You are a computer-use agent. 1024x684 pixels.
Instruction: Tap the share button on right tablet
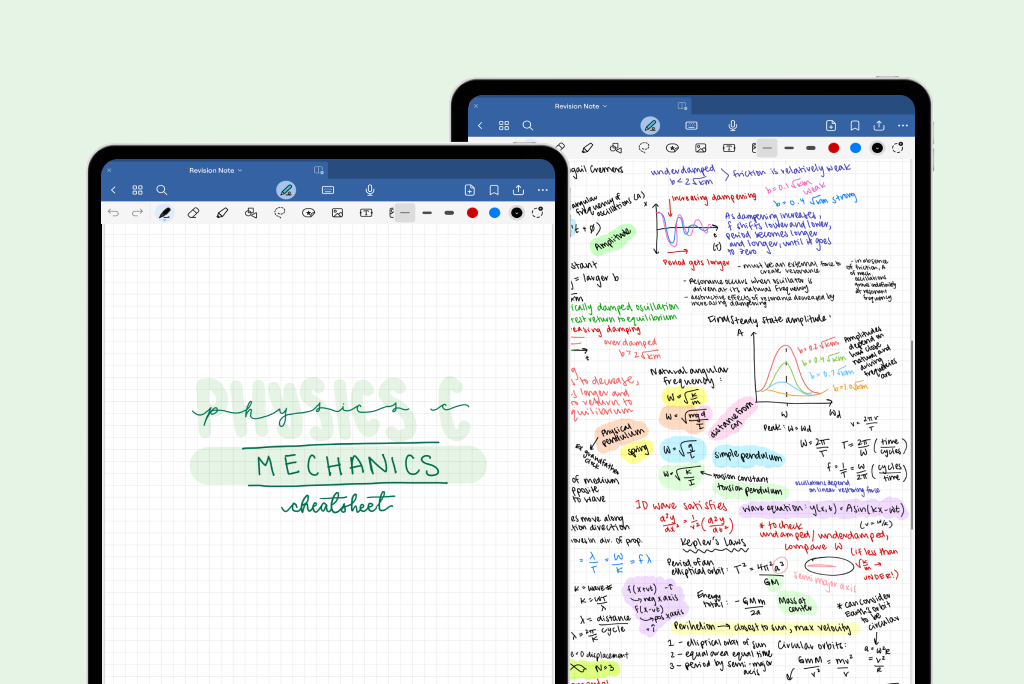pos(879,125)
